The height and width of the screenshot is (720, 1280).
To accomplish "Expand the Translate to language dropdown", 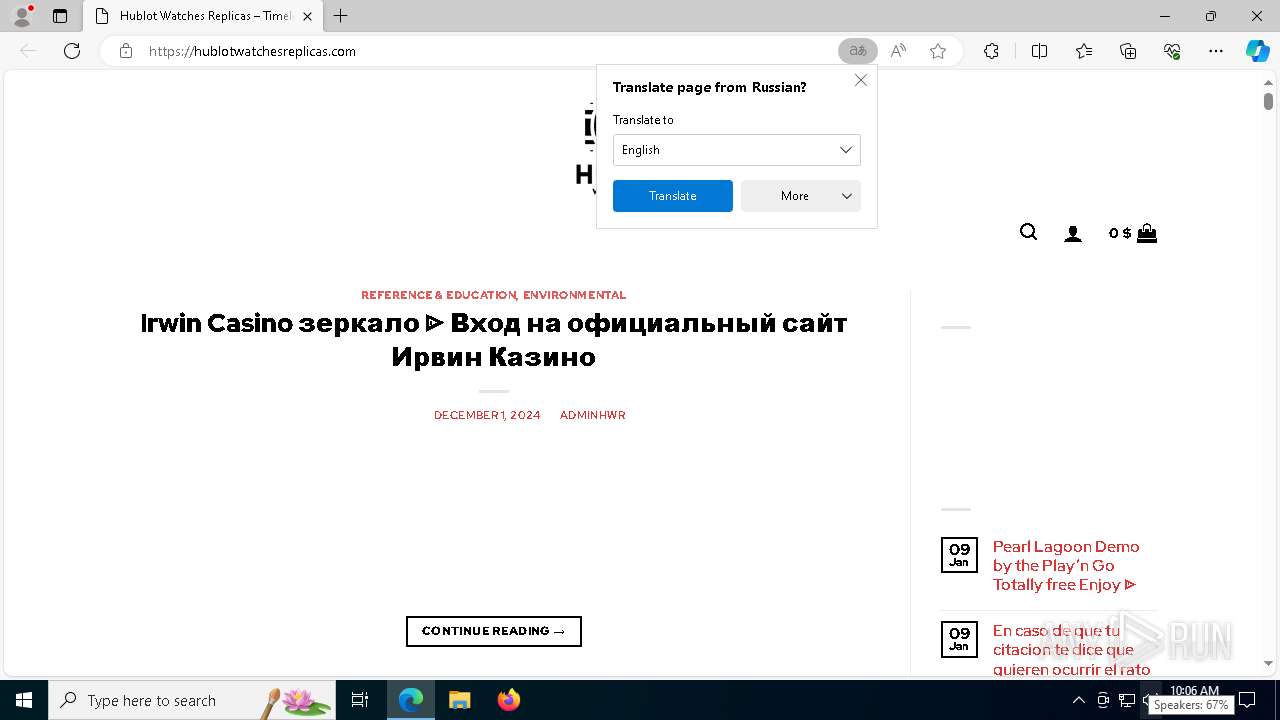I will click(x=737, y=150).
